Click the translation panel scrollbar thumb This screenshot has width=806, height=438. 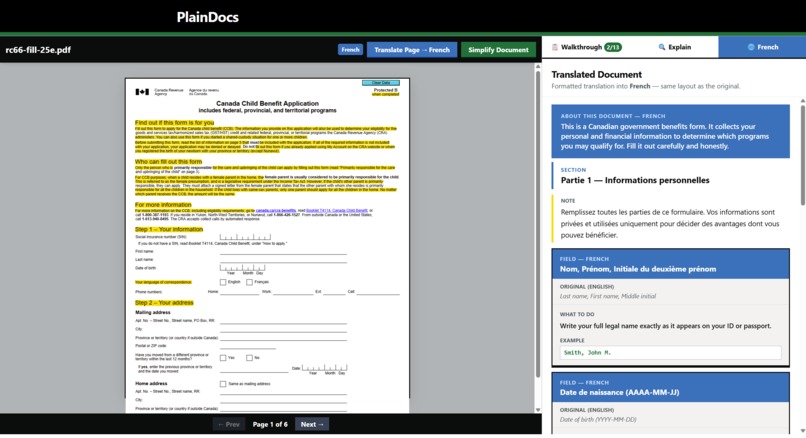(x=802, y=155)
